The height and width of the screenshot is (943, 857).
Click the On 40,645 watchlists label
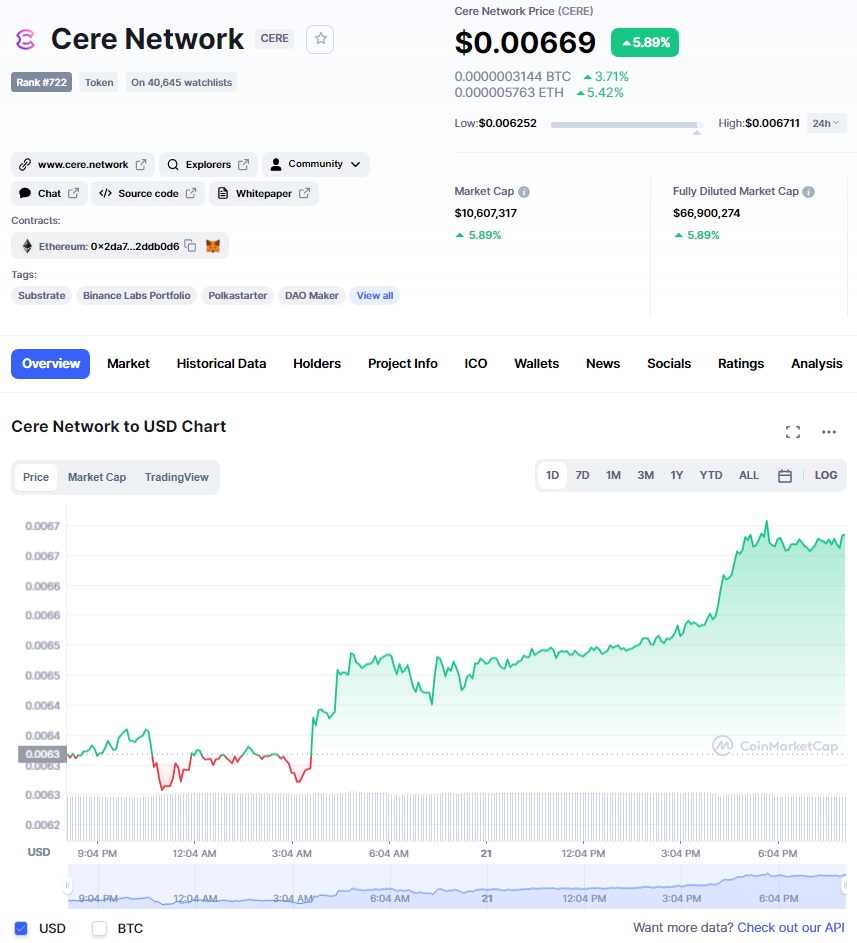point(181,82)
